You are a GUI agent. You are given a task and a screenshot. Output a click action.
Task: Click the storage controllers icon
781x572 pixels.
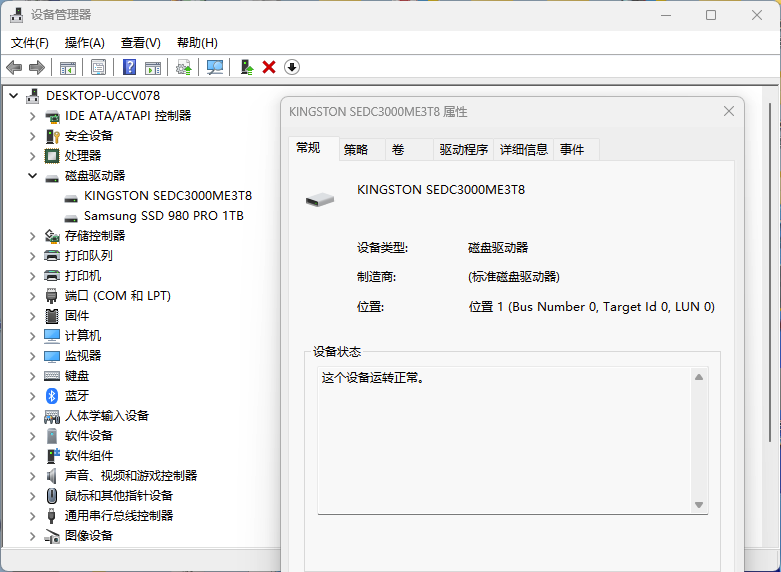click(52, 236)
